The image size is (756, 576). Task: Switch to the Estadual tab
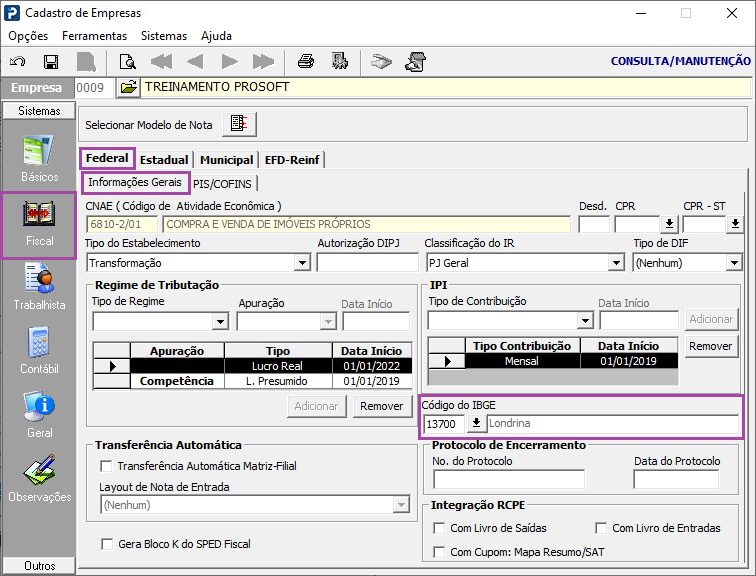coord(164,160)
